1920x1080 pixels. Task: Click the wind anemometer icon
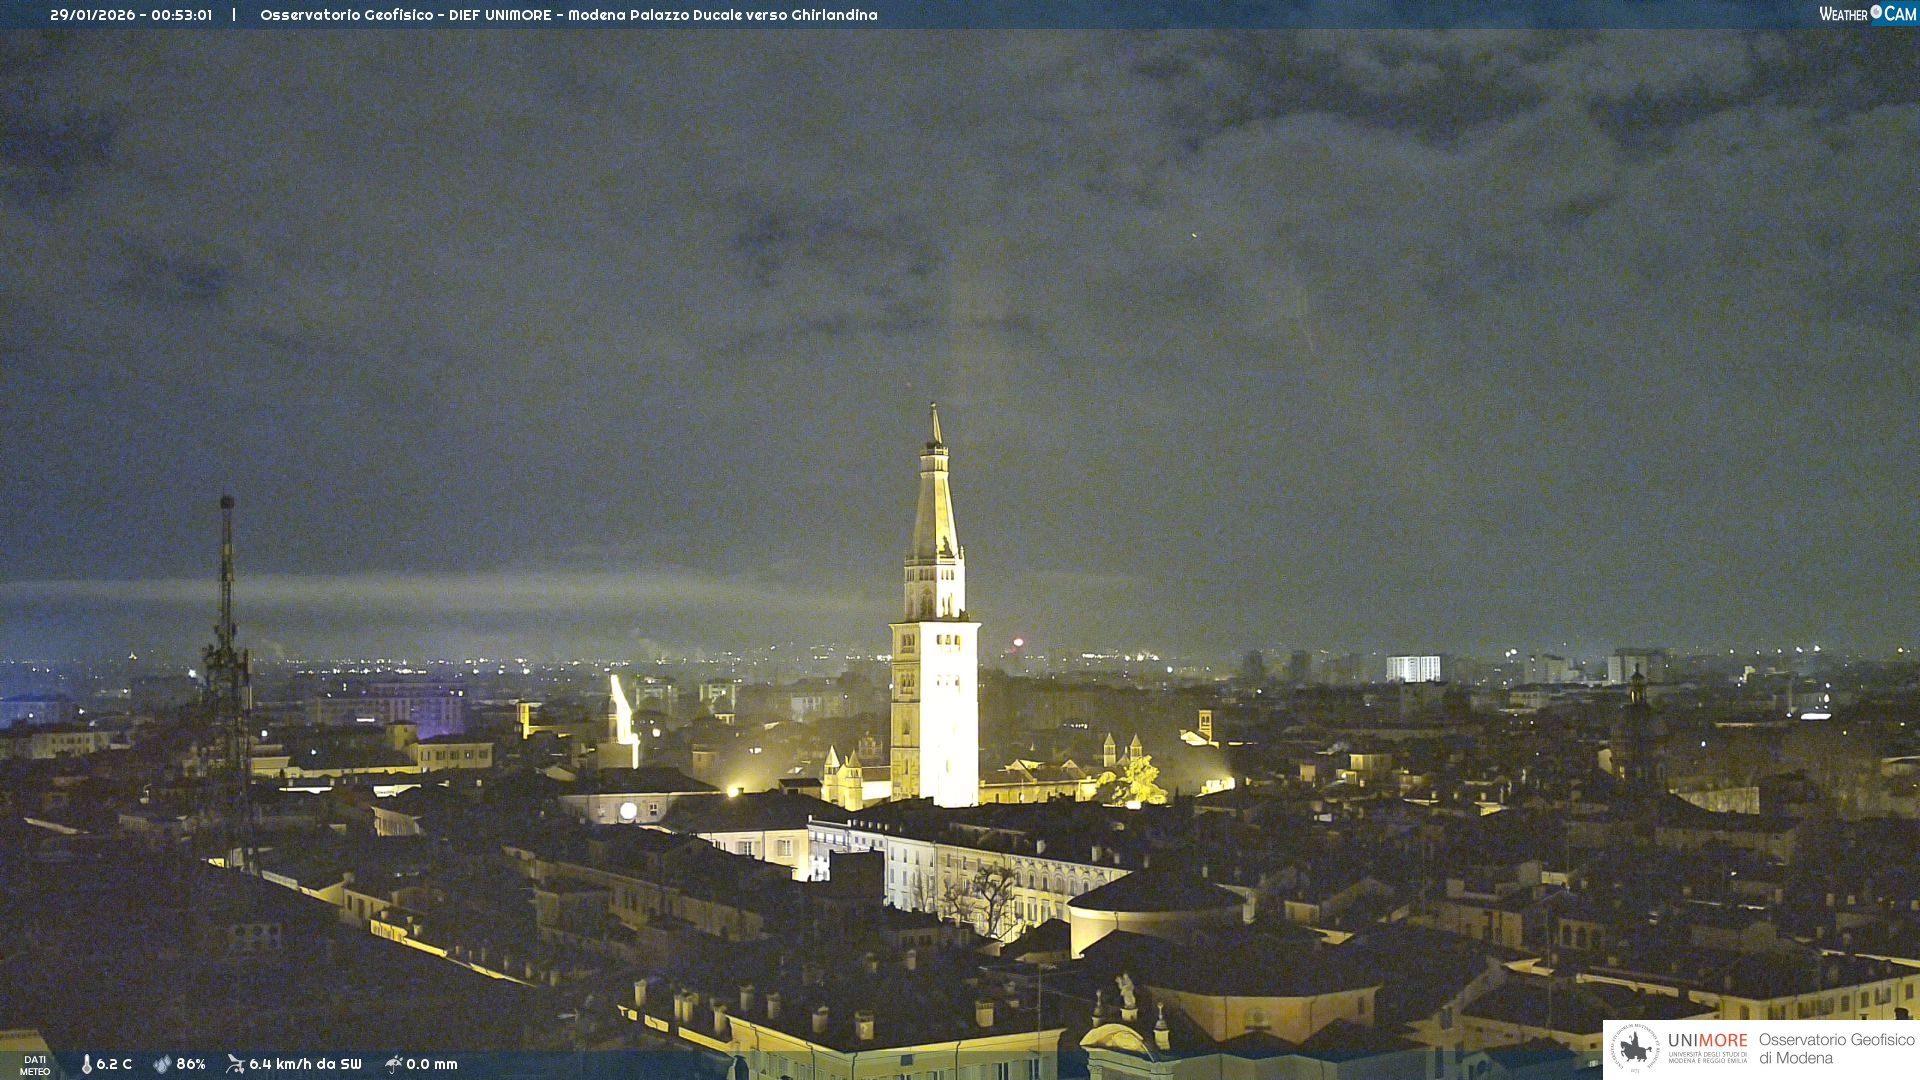(235, 1064)
